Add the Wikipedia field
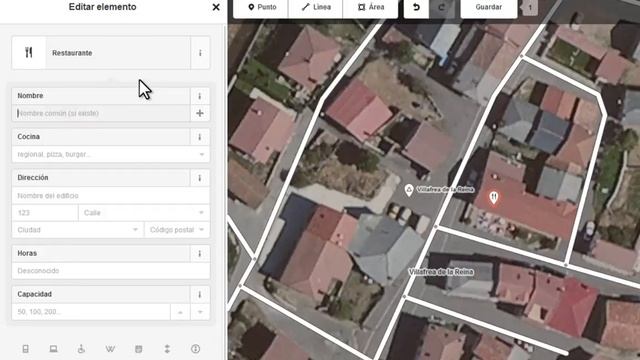640x360 pixels. [110, 349]
